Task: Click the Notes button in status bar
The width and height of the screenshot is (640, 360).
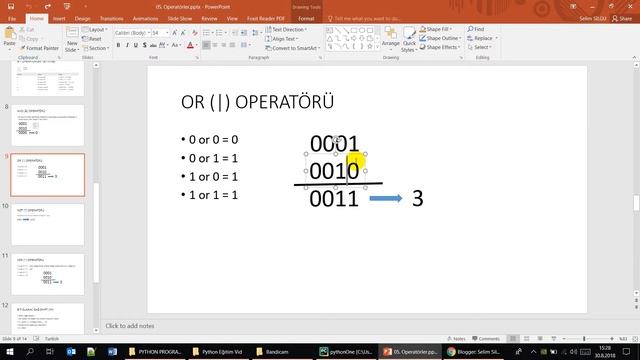Action: 456,339
